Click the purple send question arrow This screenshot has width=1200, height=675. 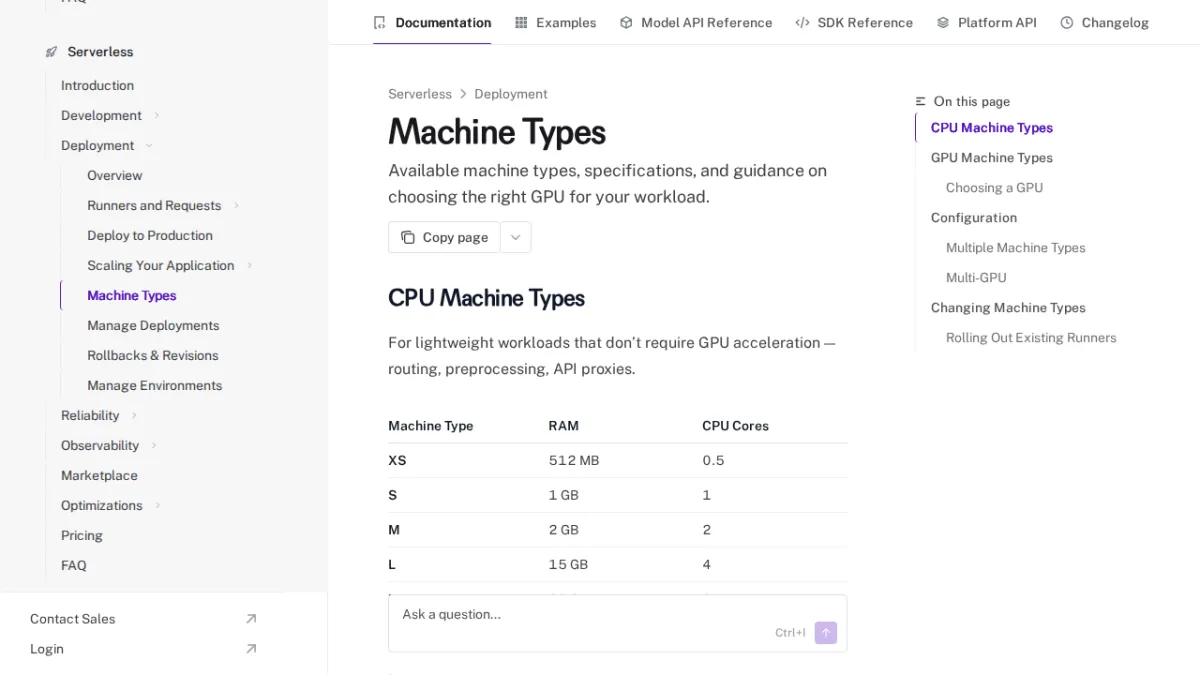[x=825, y=632]
